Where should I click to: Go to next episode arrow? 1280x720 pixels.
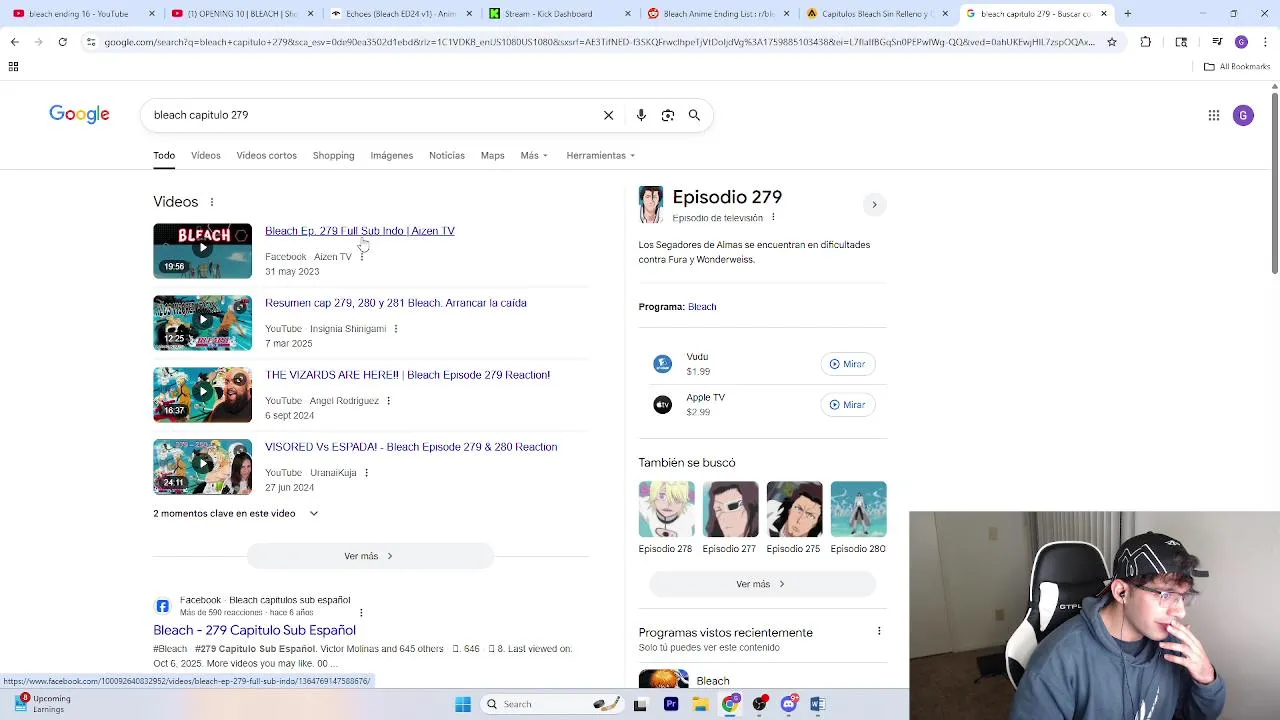[x=874, y=205]
